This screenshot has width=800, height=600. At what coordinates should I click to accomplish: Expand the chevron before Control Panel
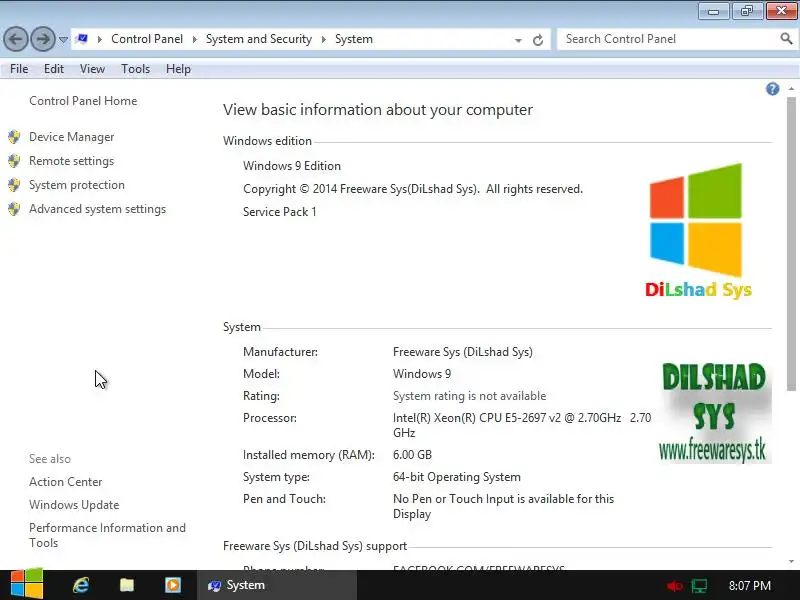(x=100, y=39)
